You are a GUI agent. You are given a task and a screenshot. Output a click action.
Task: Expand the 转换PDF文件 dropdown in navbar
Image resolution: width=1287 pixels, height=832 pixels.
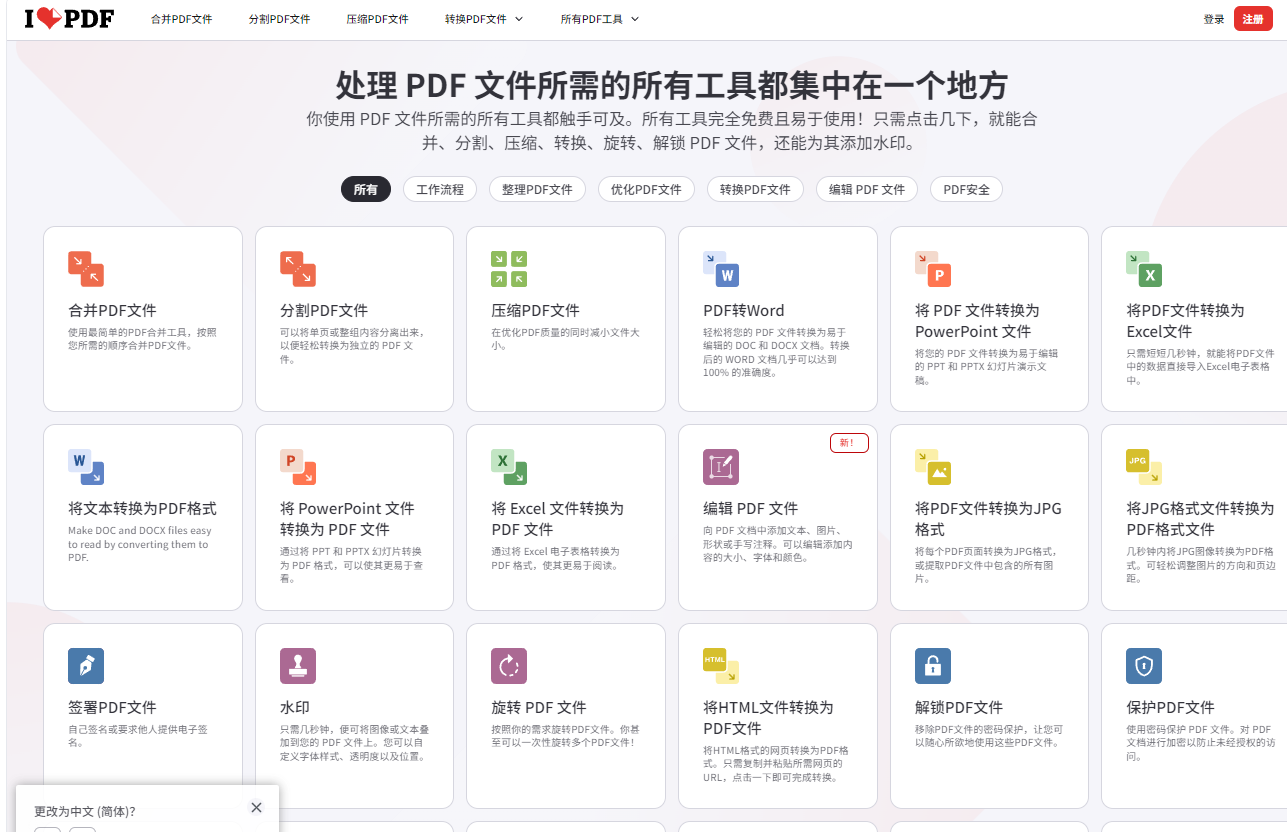[484, 19]
